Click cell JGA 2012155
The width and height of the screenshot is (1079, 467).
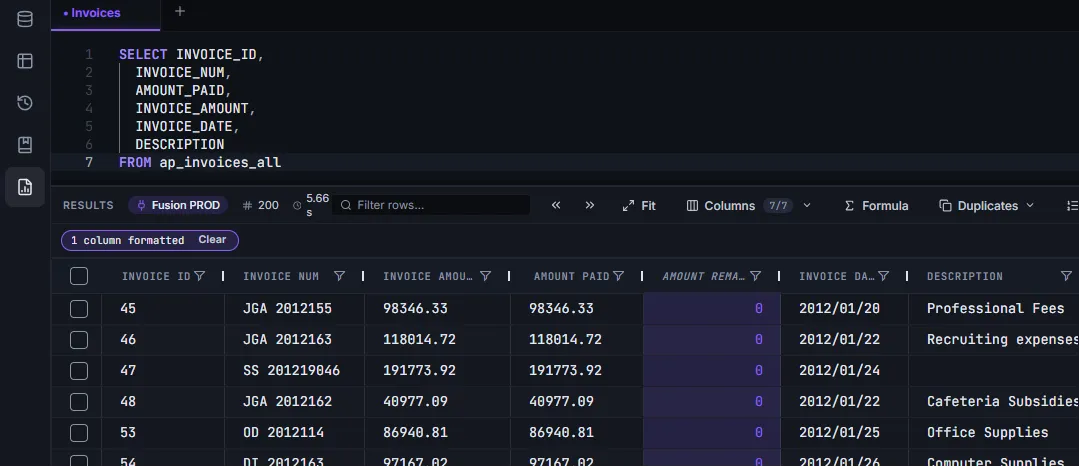288,309
